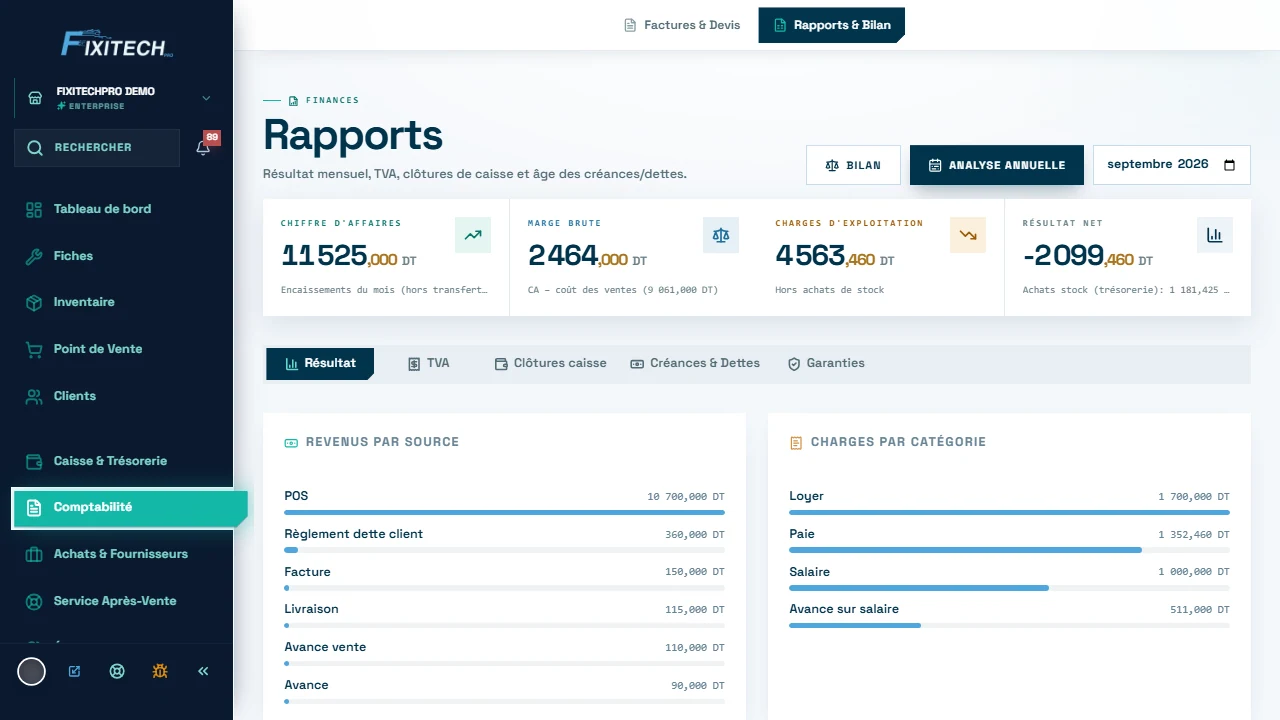
Task: Open Fiches with the wrench icon
Action: [x=117, y=256]
